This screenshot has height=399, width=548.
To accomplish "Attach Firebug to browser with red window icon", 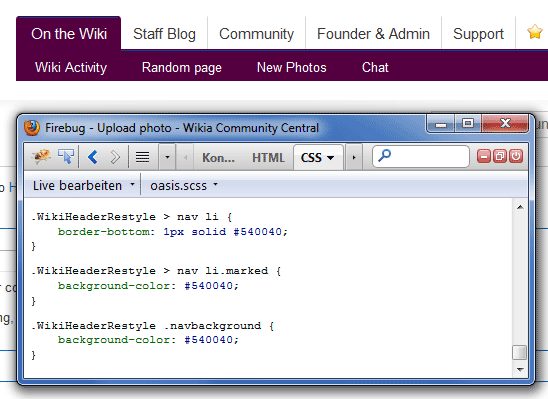I will [500, 157].
